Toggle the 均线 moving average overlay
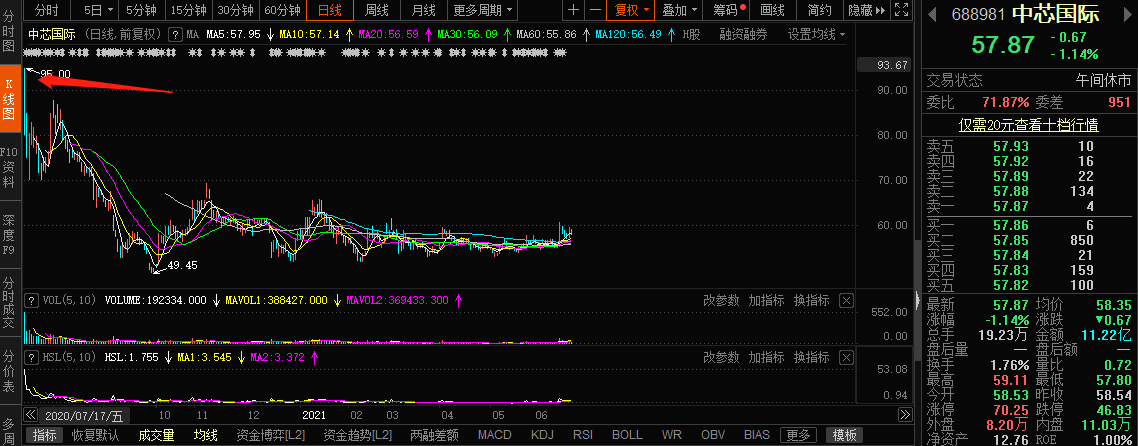1138x446 pixels. point(205,435)
